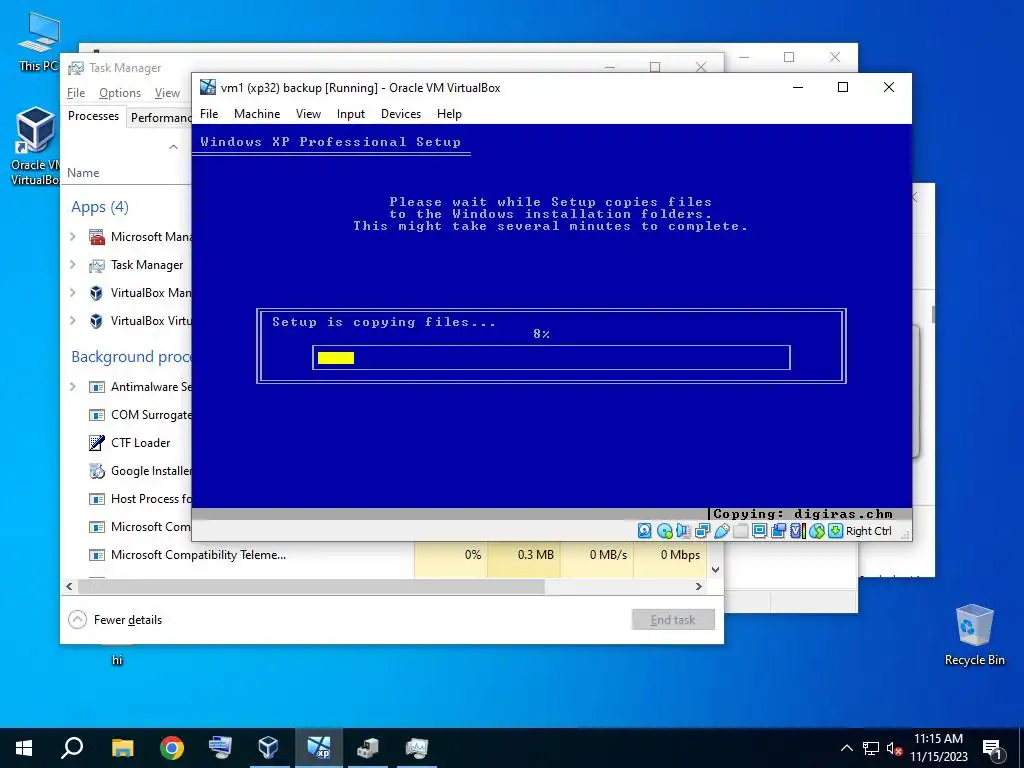The width and height of the screenshot is (1024, 768).
Task: Click the 0.3 MB memory cell
Action: (524, 555)
